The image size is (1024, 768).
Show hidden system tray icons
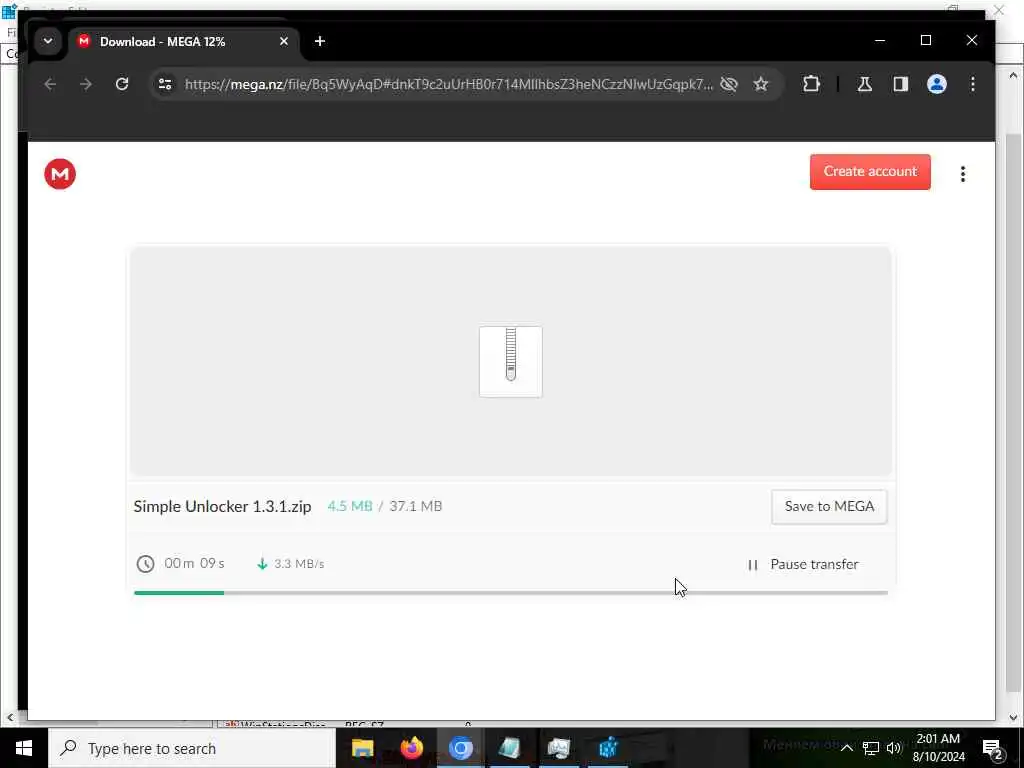[x=846, y=748]
